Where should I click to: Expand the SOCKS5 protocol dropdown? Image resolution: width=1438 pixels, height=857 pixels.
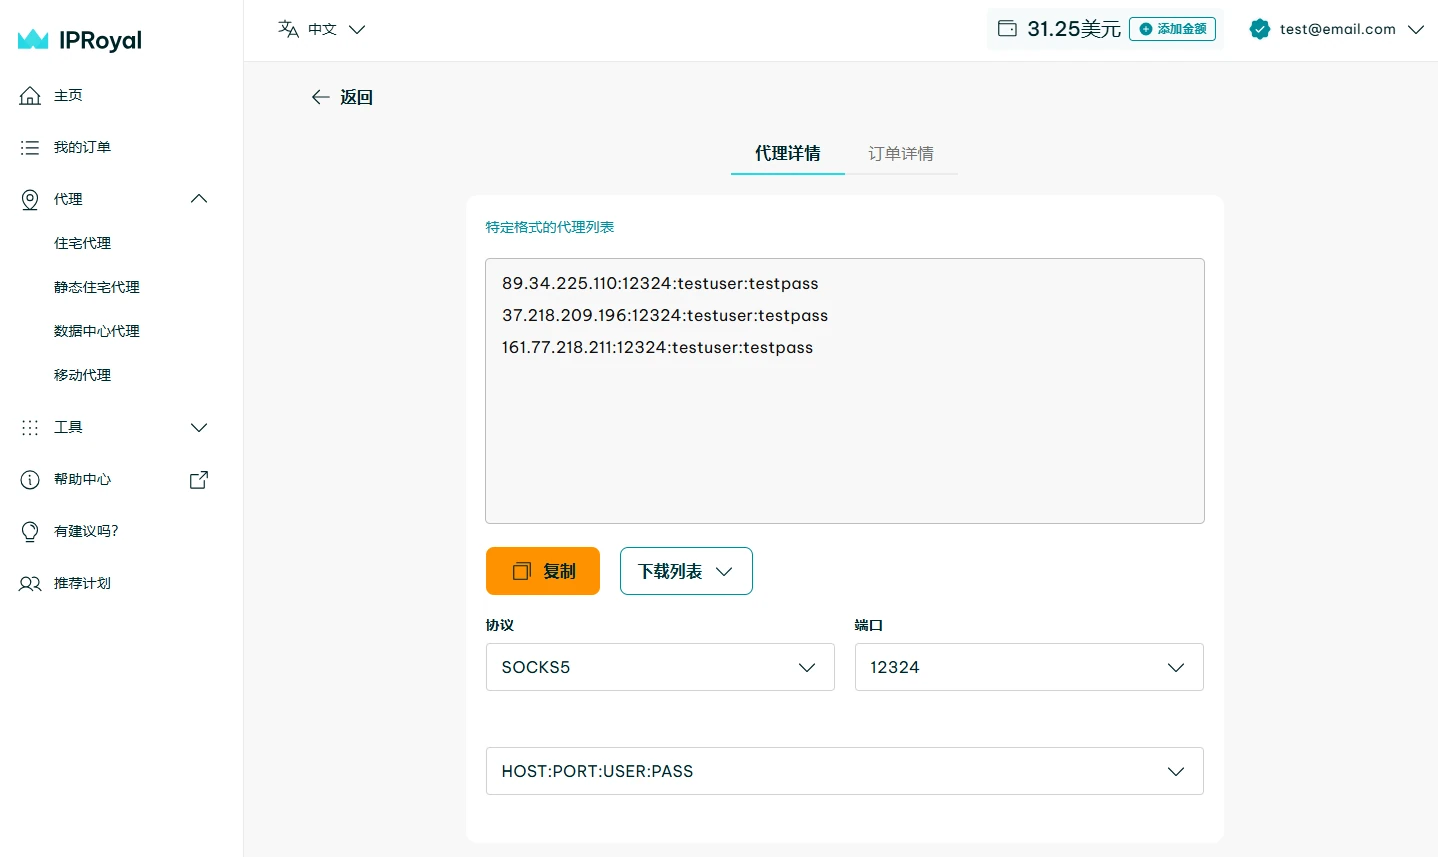coord(660,667)
